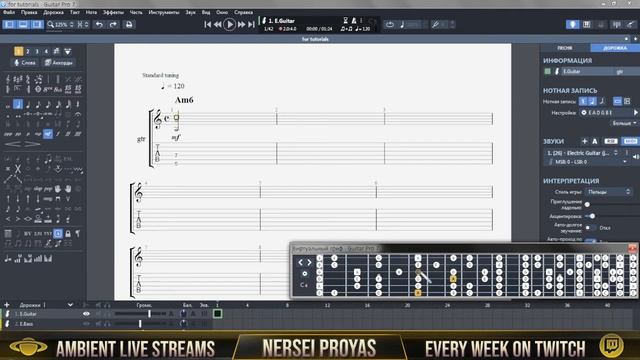
Task: Select the quarter note duration
Action: tap(28, 104)
